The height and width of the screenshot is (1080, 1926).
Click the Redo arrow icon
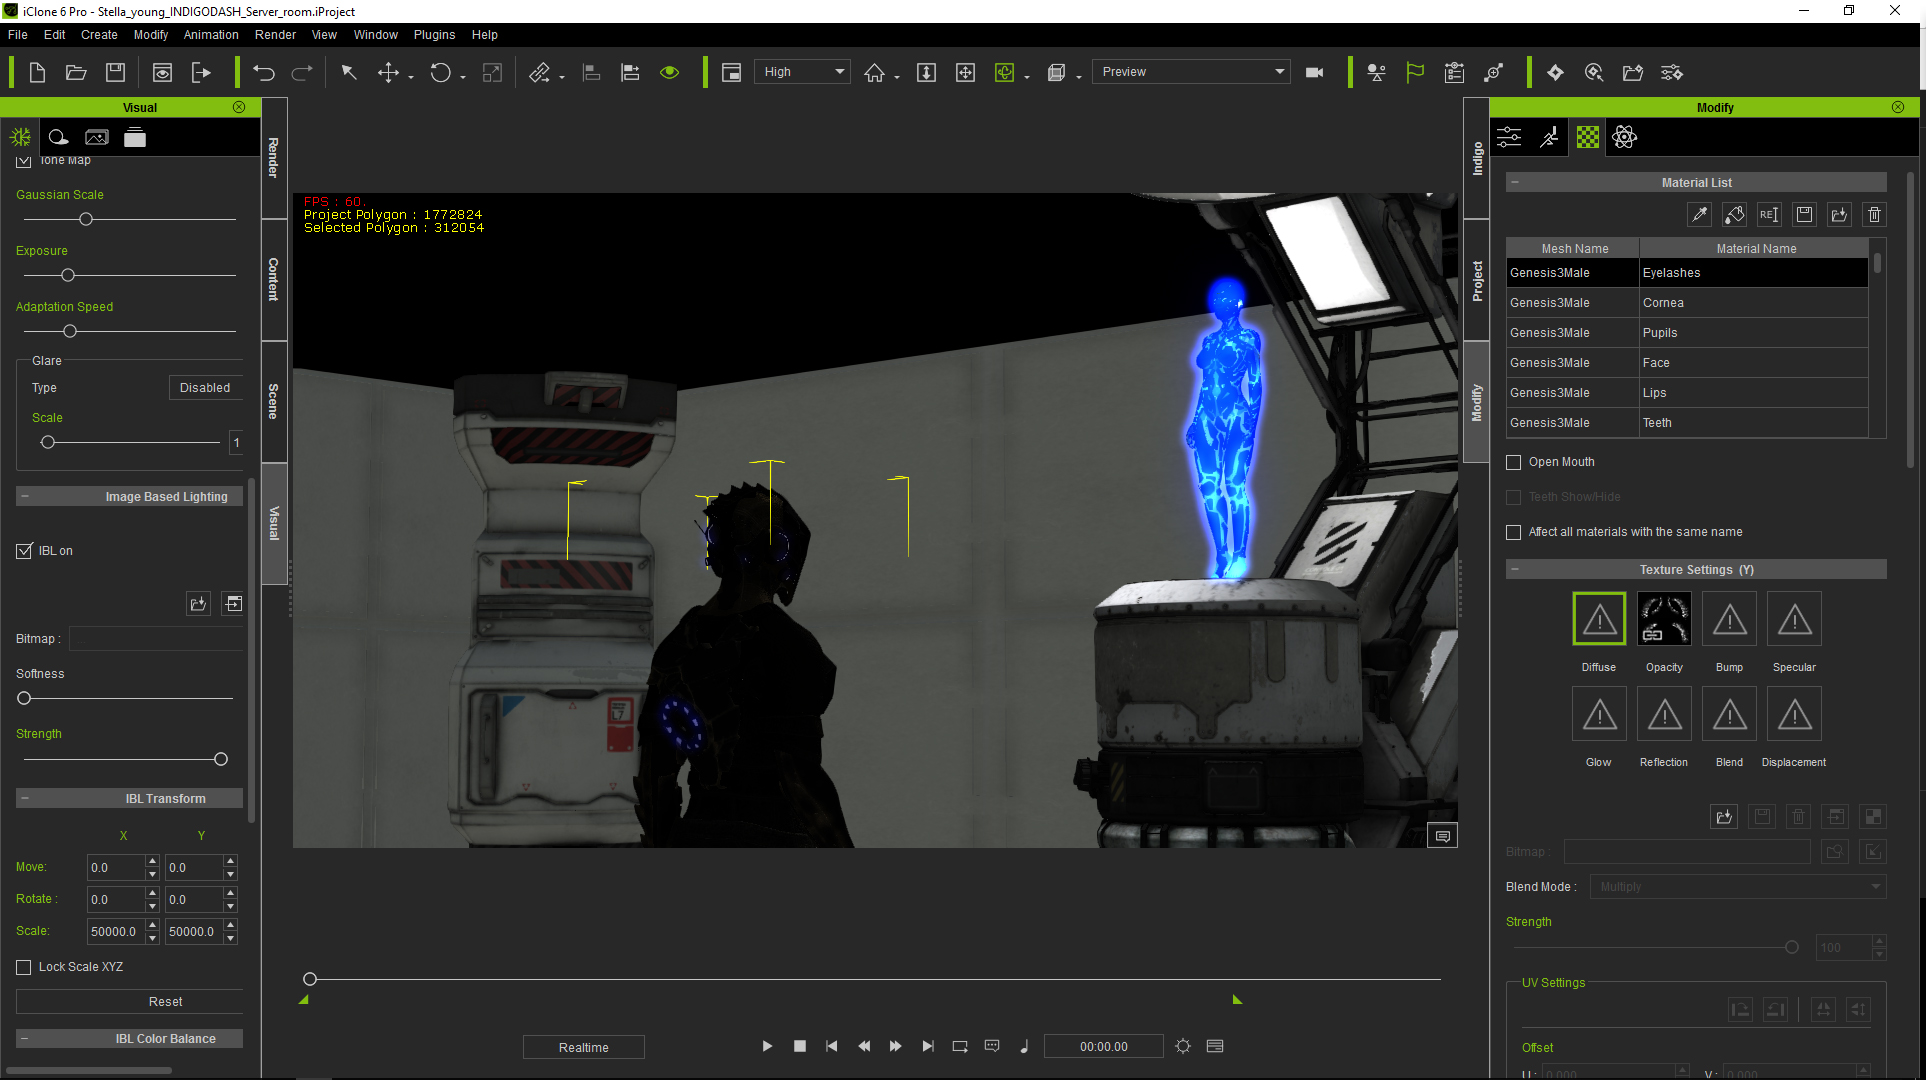pos(302,72)
